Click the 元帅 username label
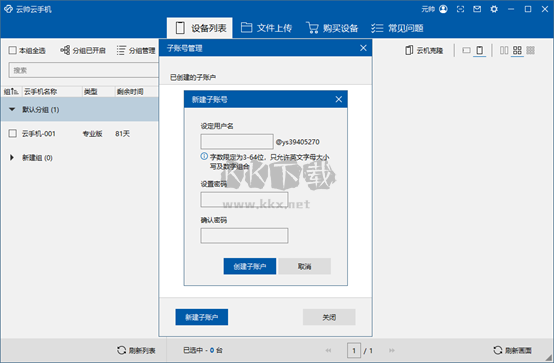The height and width of the screenshot is (363, 554). (428, 9)
